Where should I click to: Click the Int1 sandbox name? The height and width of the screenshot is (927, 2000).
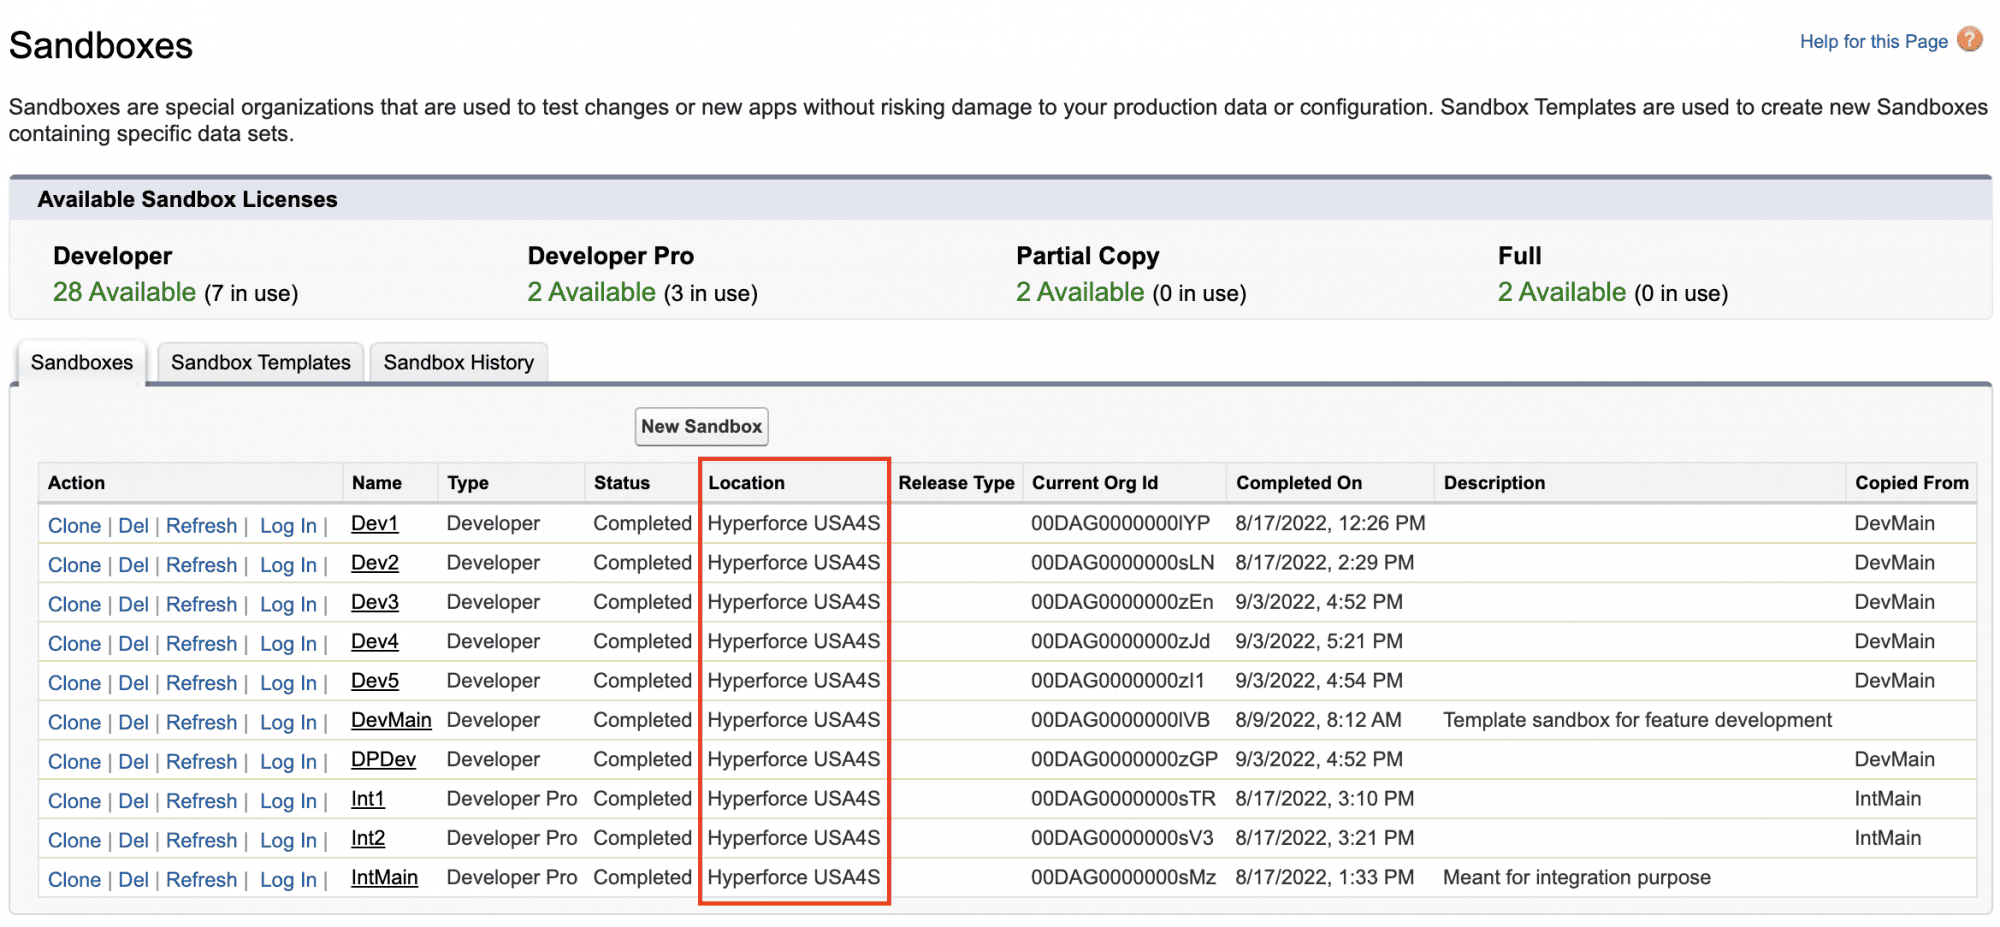point(368,799)
